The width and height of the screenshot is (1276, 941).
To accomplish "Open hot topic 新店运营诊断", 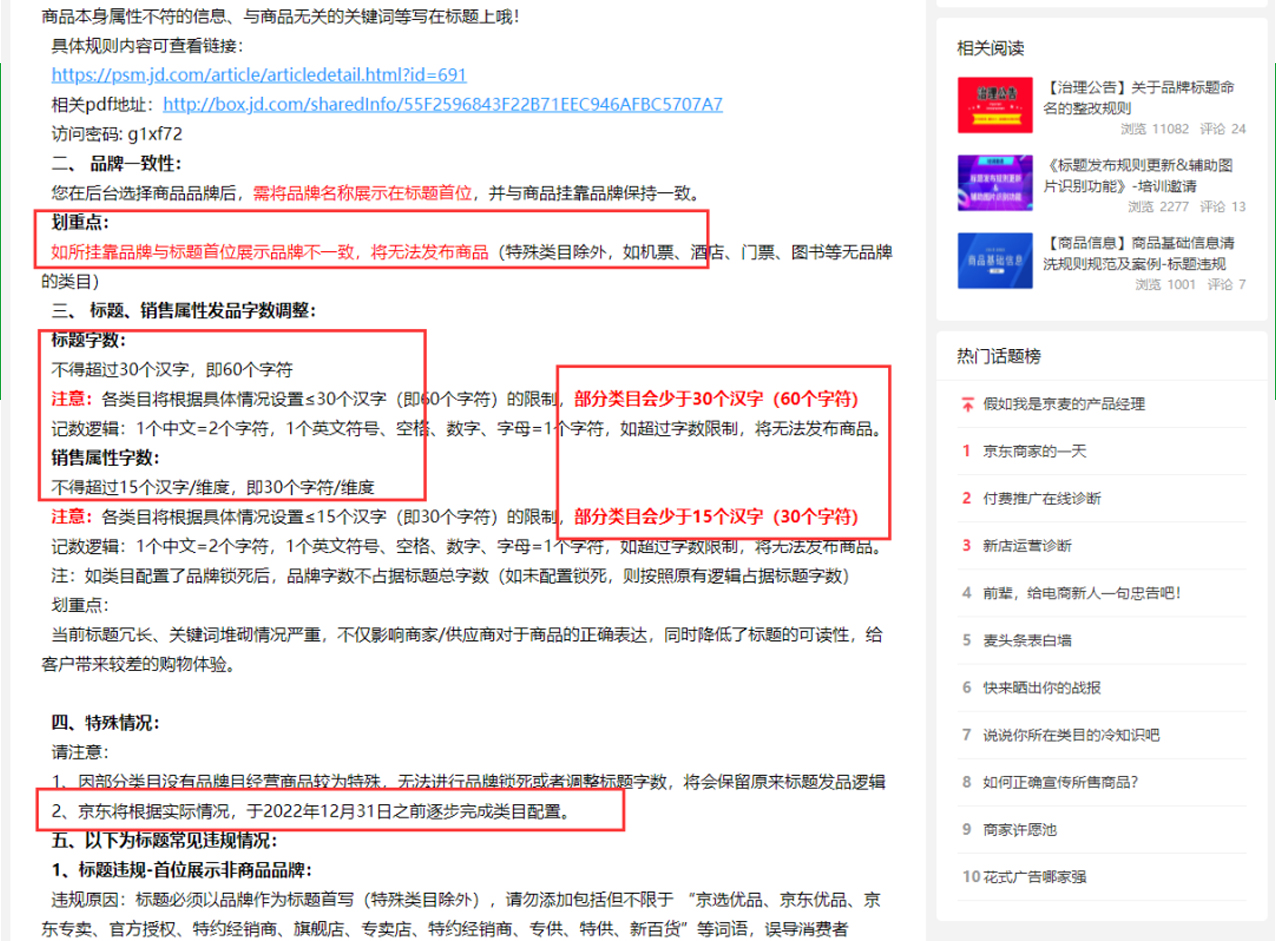I will pyautogui.click(x=1027, y=545).
